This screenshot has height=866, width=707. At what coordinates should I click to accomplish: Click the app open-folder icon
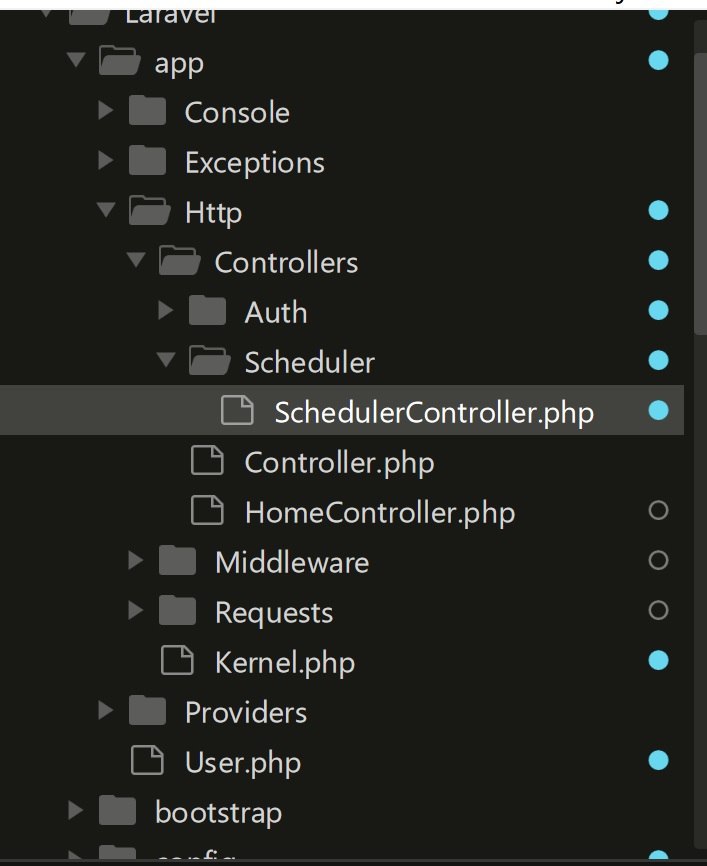[x=119, y=60]
